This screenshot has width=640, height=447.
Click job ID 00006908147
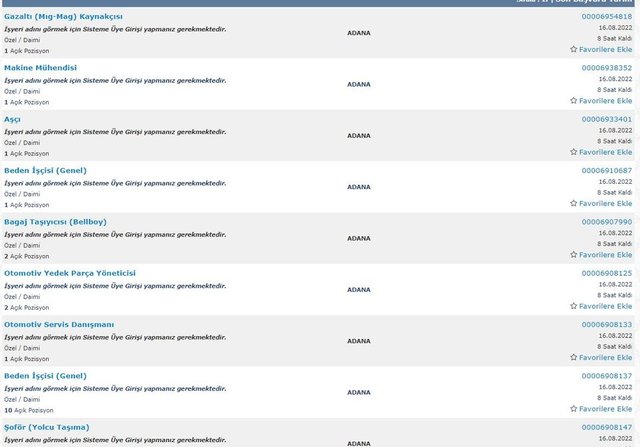pos(606,427)
